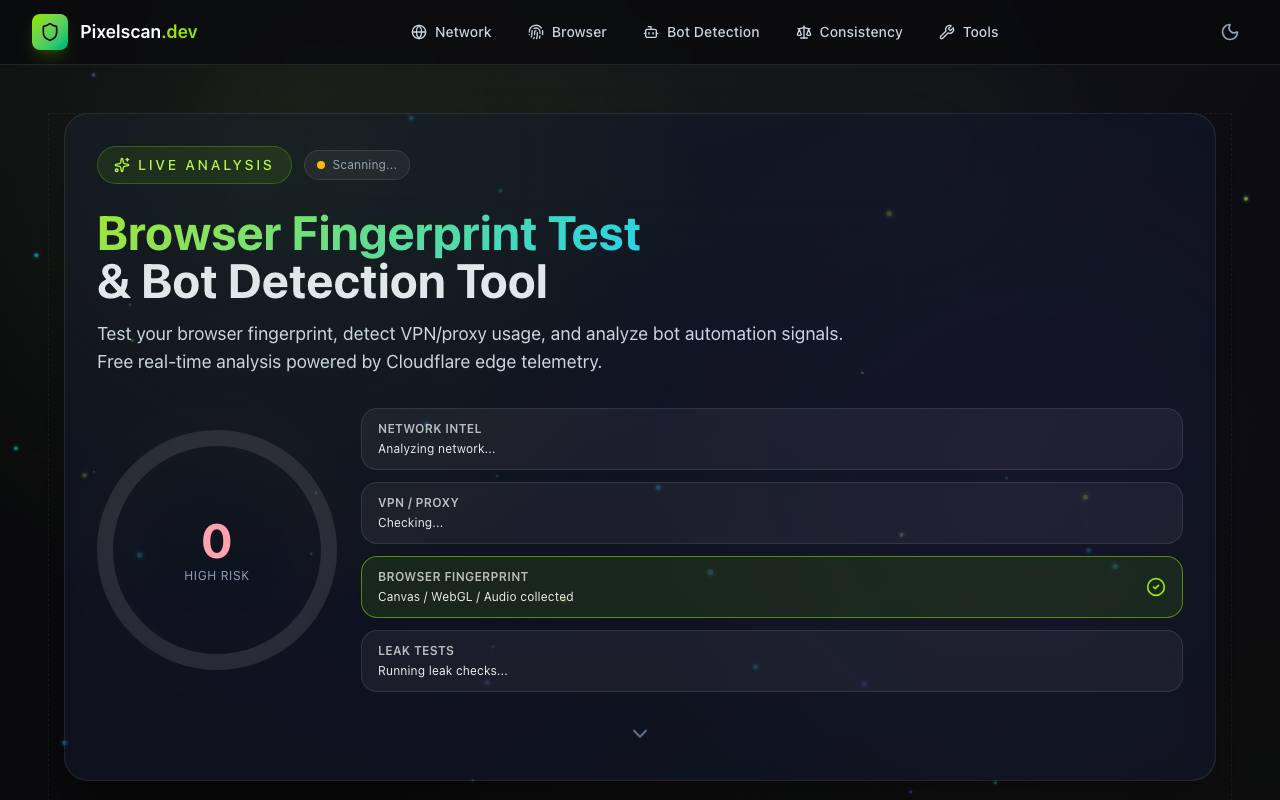The height and width of the screenshot is (800, 1280).
Task: Click the globe icon beside Network
Action: pyautogui.click(x=419, y=32)
